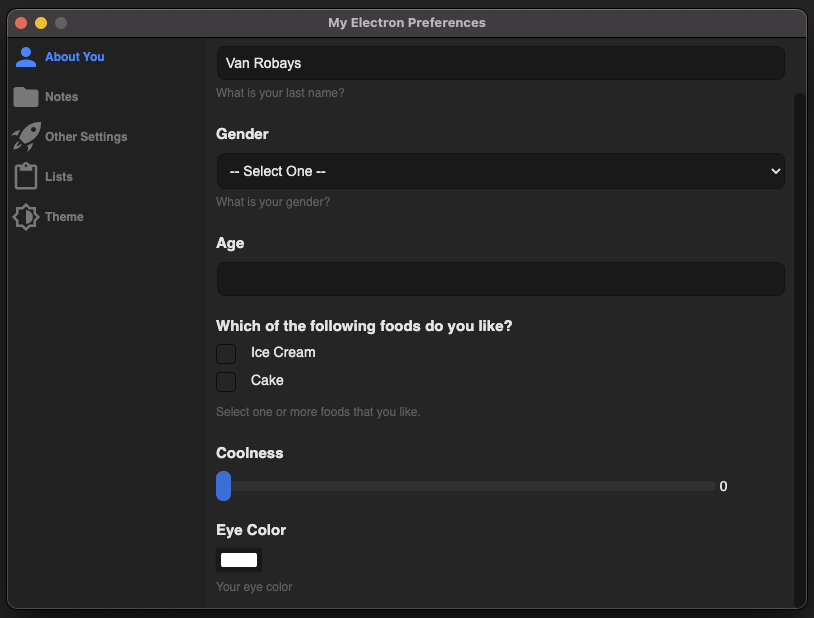Click the Coolness slider handle

(224, 486)
